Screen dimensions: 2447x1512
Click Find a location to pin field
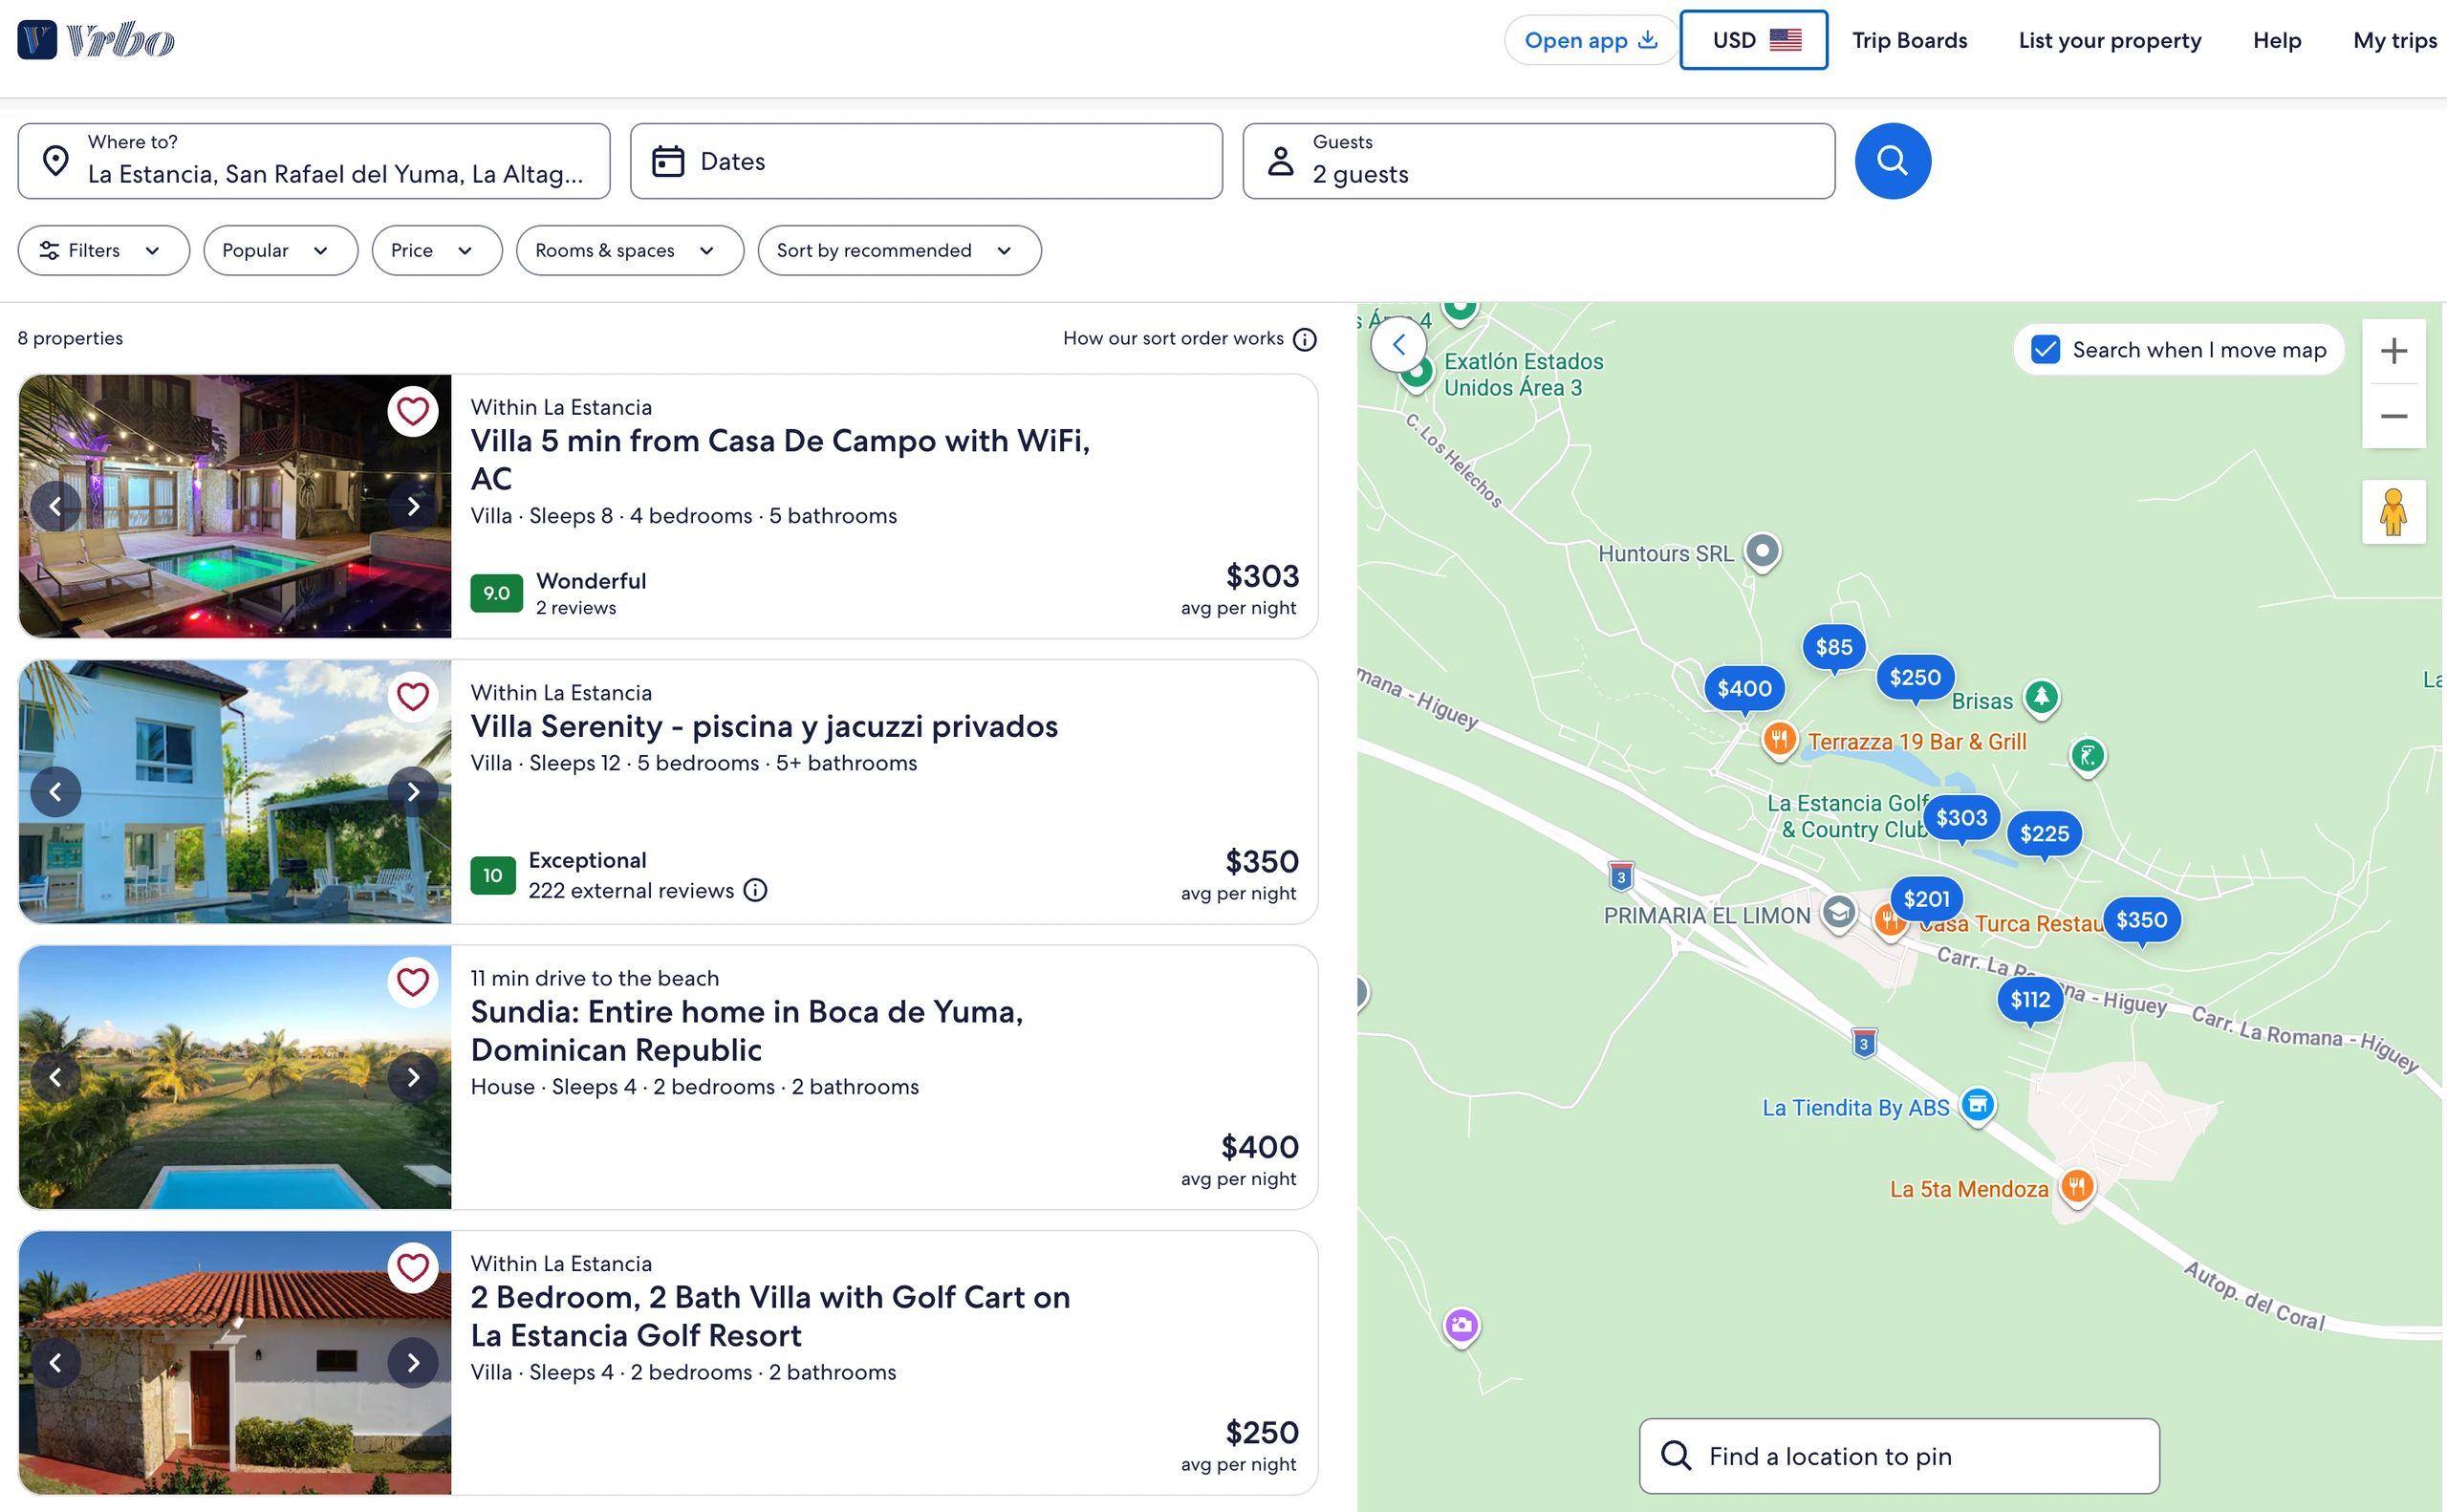1898,1455
